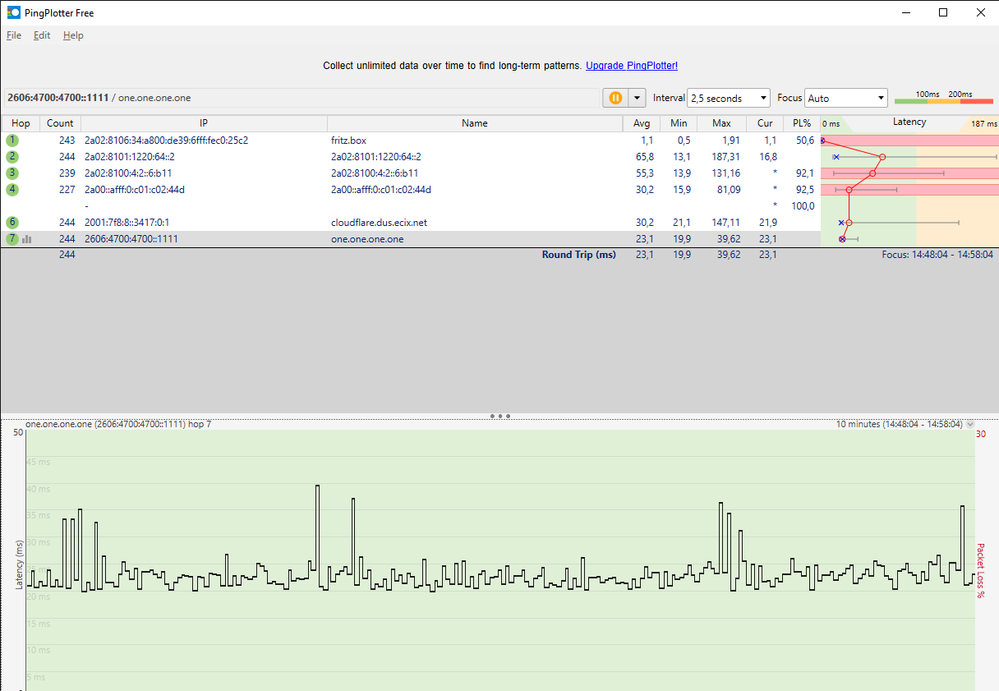
Task: Open the File menu
Action: point(14,36)
